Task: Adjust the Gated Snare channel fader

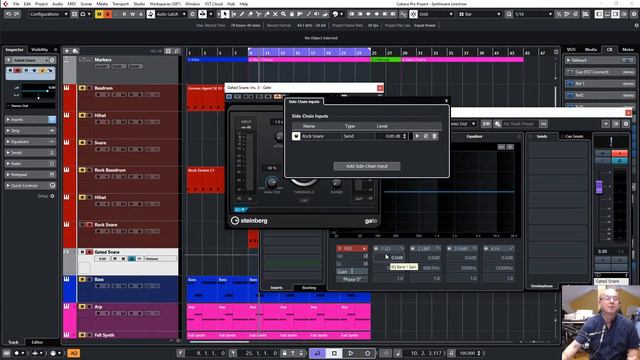Action: click(599, 187)
